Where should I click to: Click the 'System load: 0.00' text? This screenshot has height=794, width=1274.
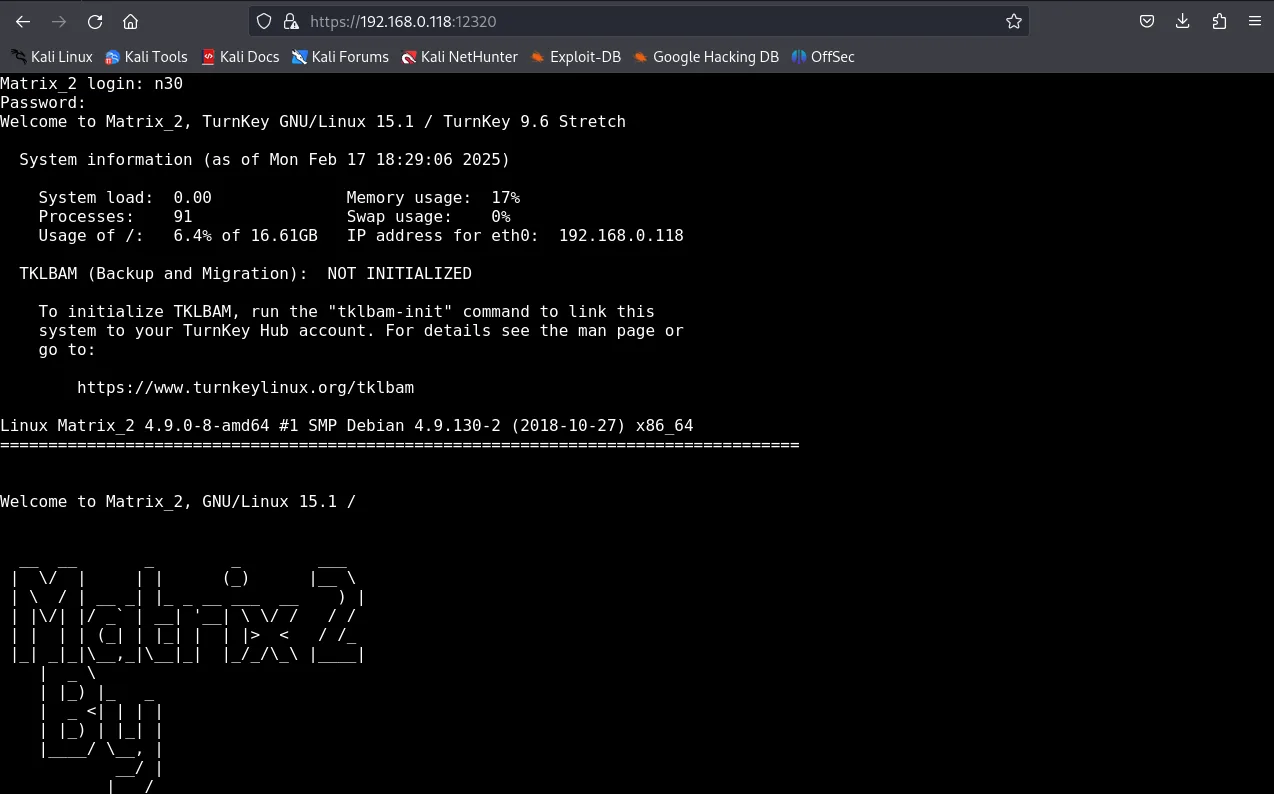point(125,198)
